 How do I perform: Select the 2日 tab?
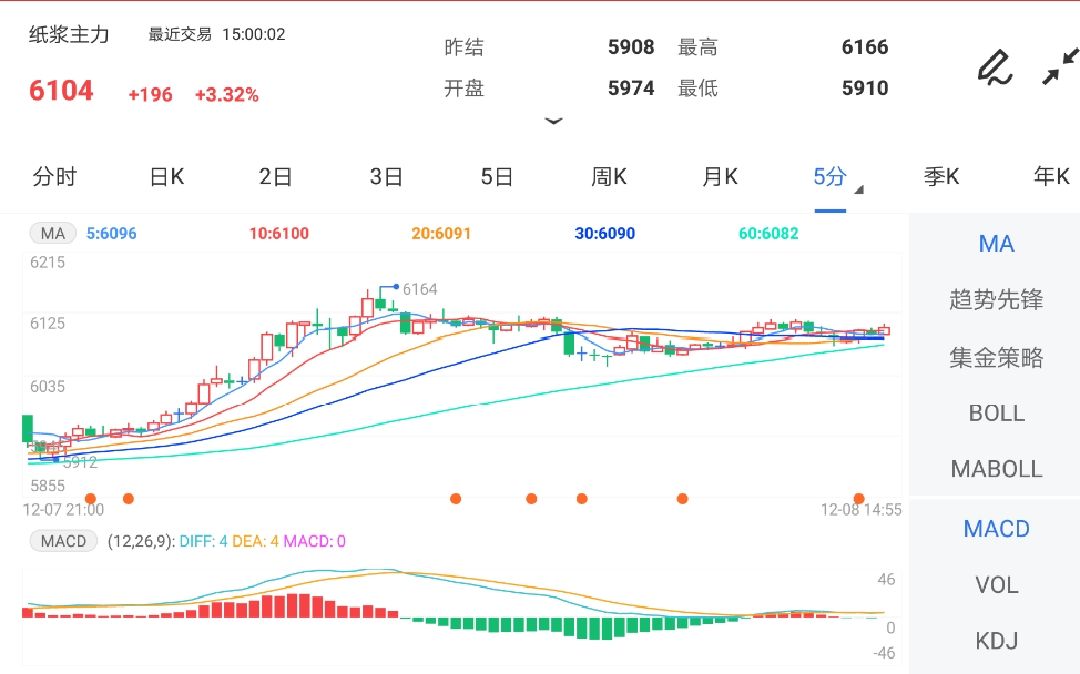(x=276, y=177)
